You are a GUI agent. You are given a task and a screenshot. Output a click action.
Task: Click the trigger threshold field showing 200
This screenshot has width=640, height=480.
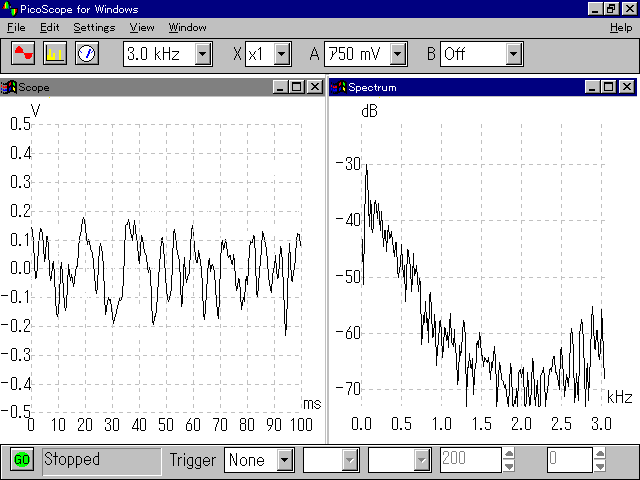(x=471, y=460)
